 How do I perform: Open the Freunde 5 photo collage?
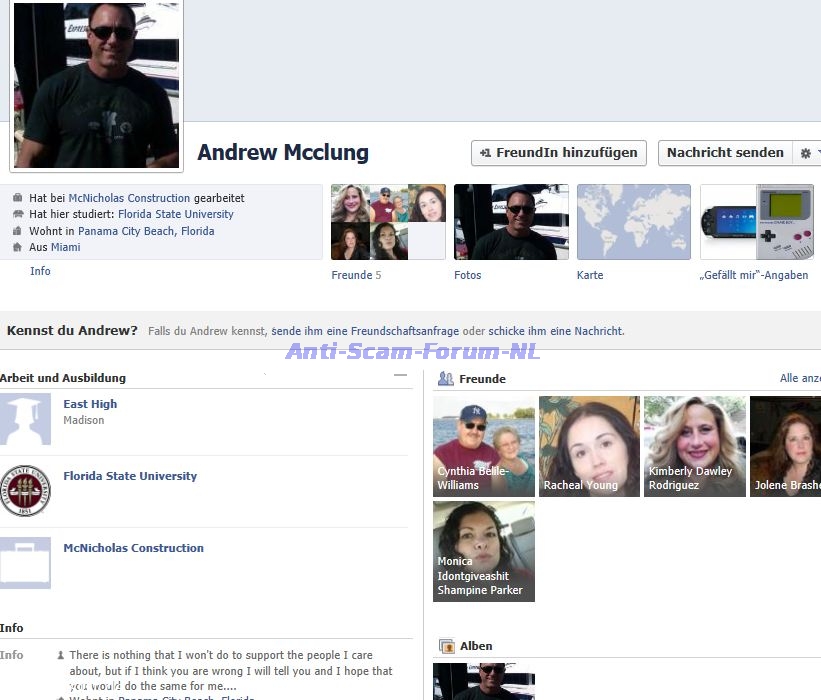(x=388, y=222)
